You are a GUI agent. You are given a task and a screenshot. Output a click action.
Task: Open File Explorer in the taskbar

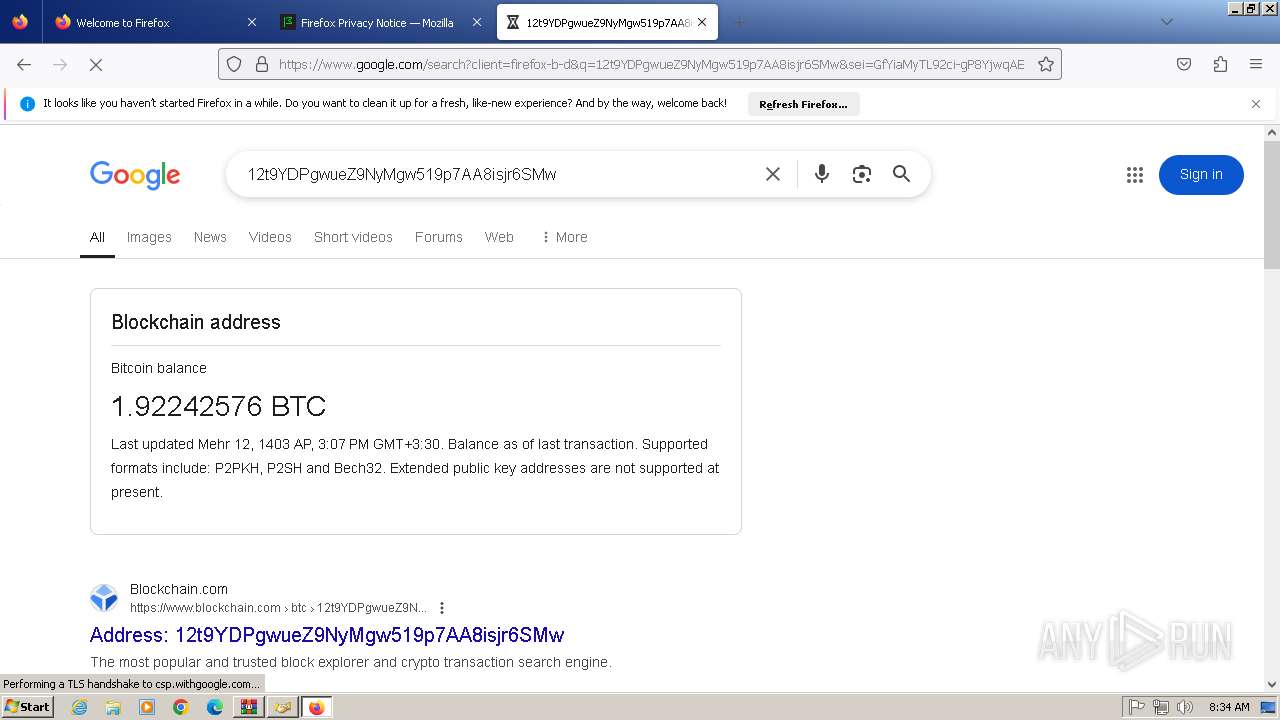tap(113, 707)
